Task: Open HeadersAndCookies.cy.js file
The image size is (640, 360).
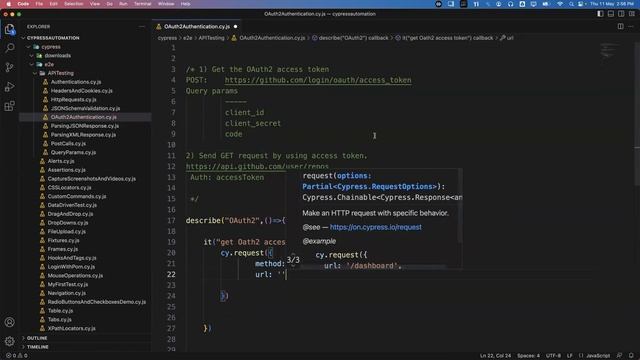Action: pyautogui.click(x=82, y=91)
